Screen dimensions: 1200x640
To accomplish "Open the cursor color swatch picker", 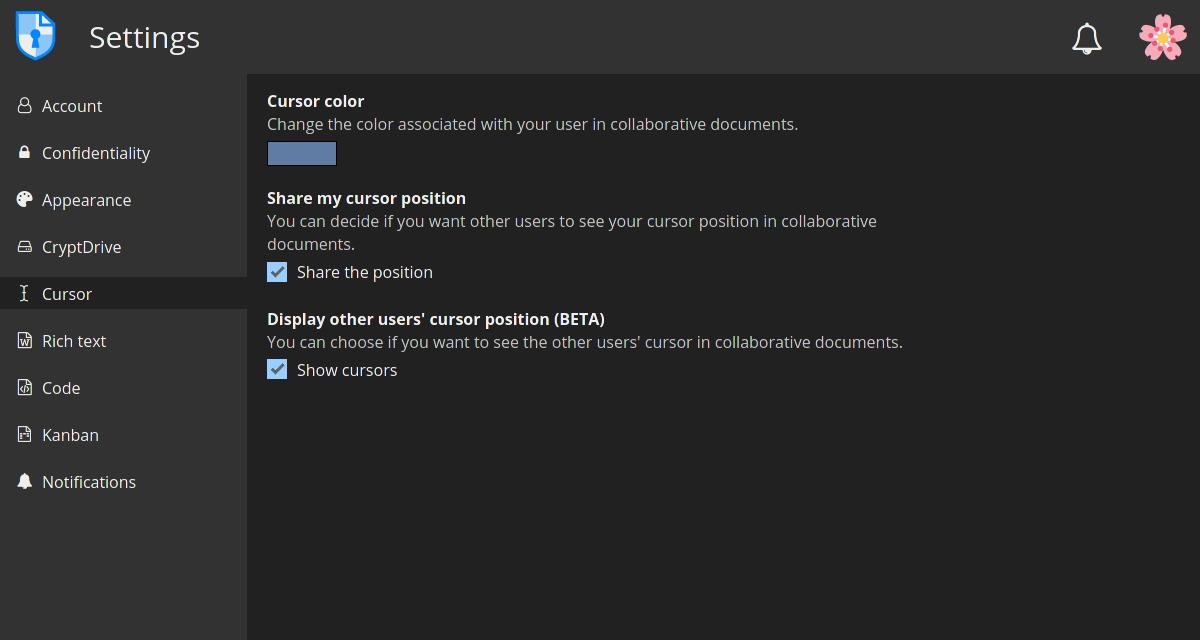I will coord(302,154).
